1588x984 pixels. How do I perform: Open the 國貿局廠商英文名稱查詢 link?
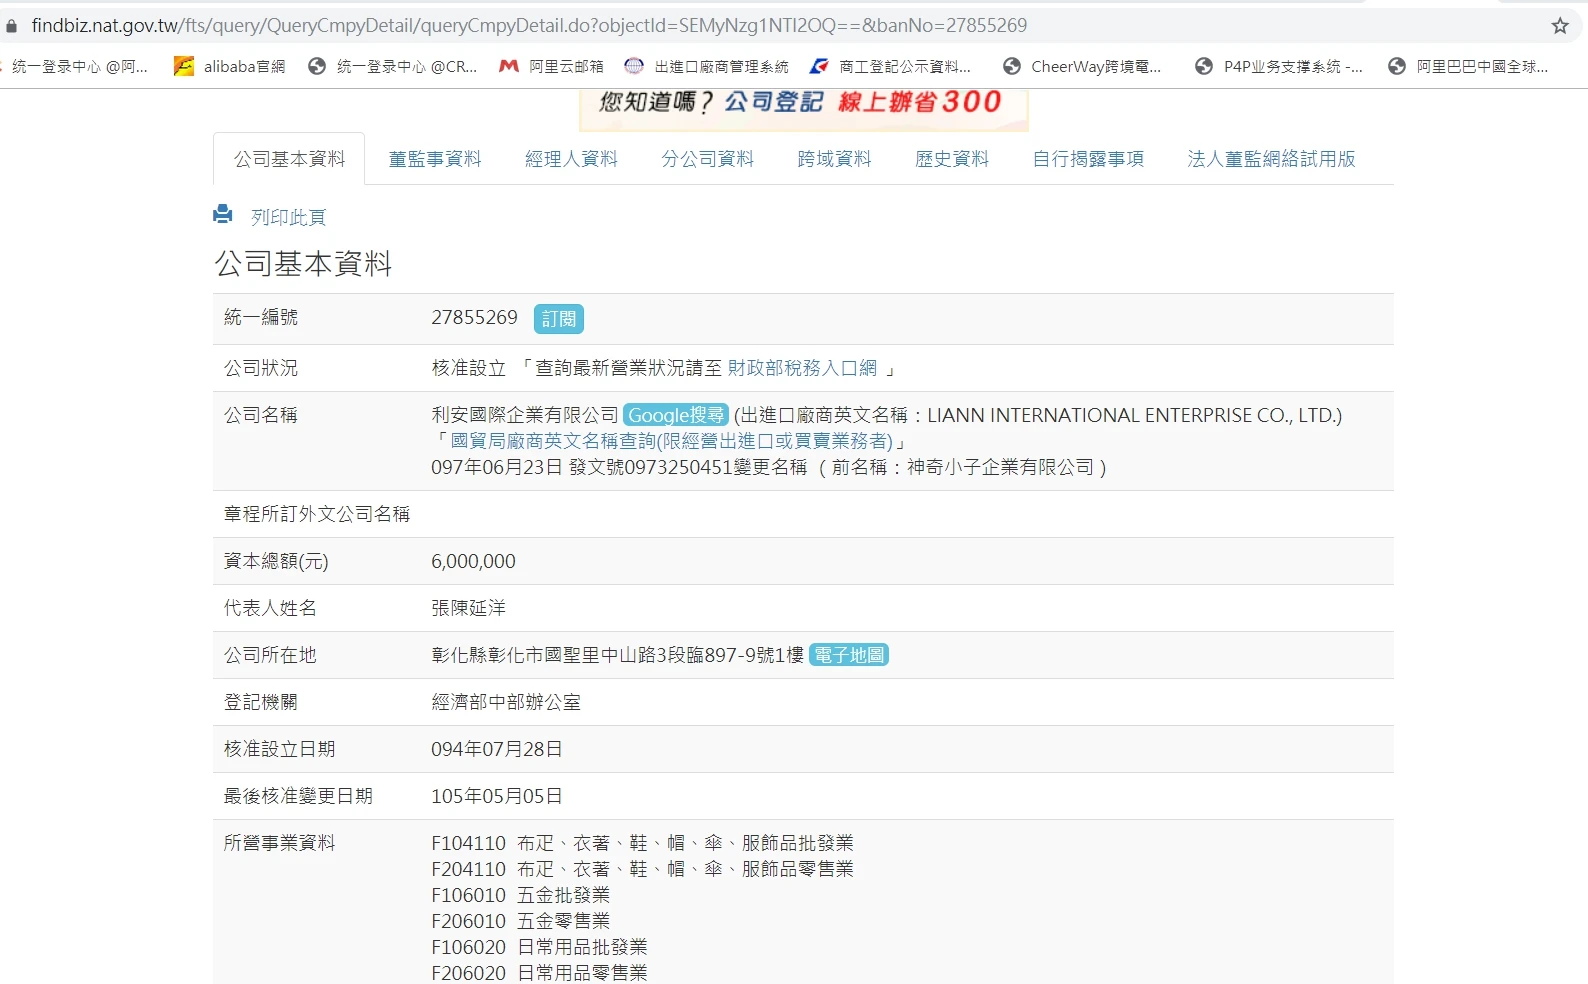click(x=671, y=441)
